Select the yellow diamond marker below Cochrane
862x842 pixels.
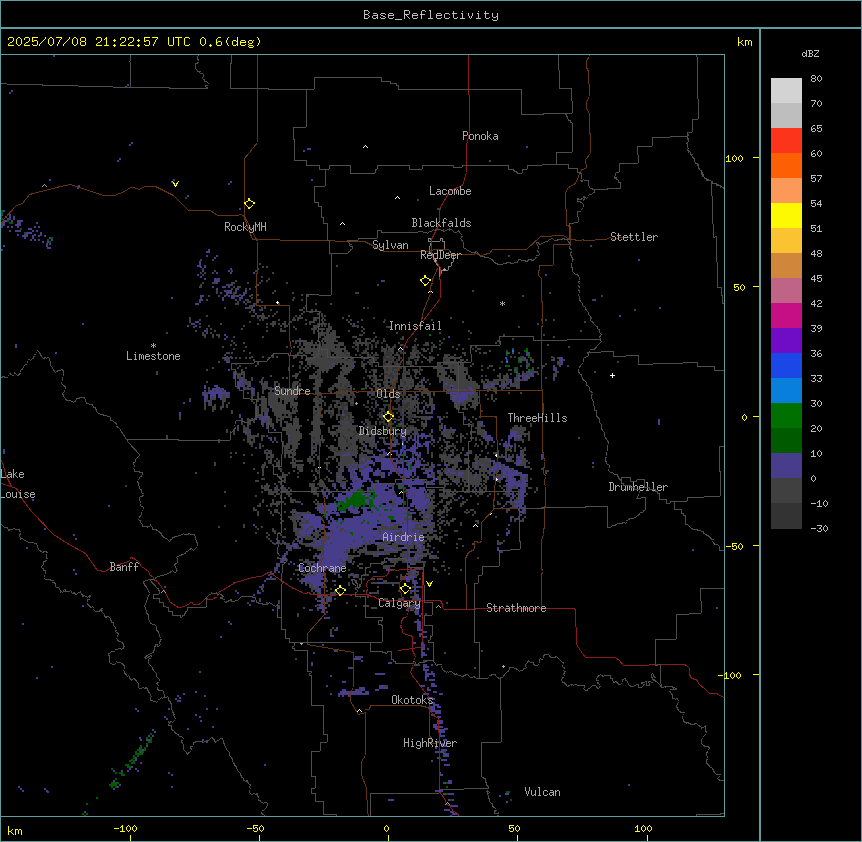point(340,591)
